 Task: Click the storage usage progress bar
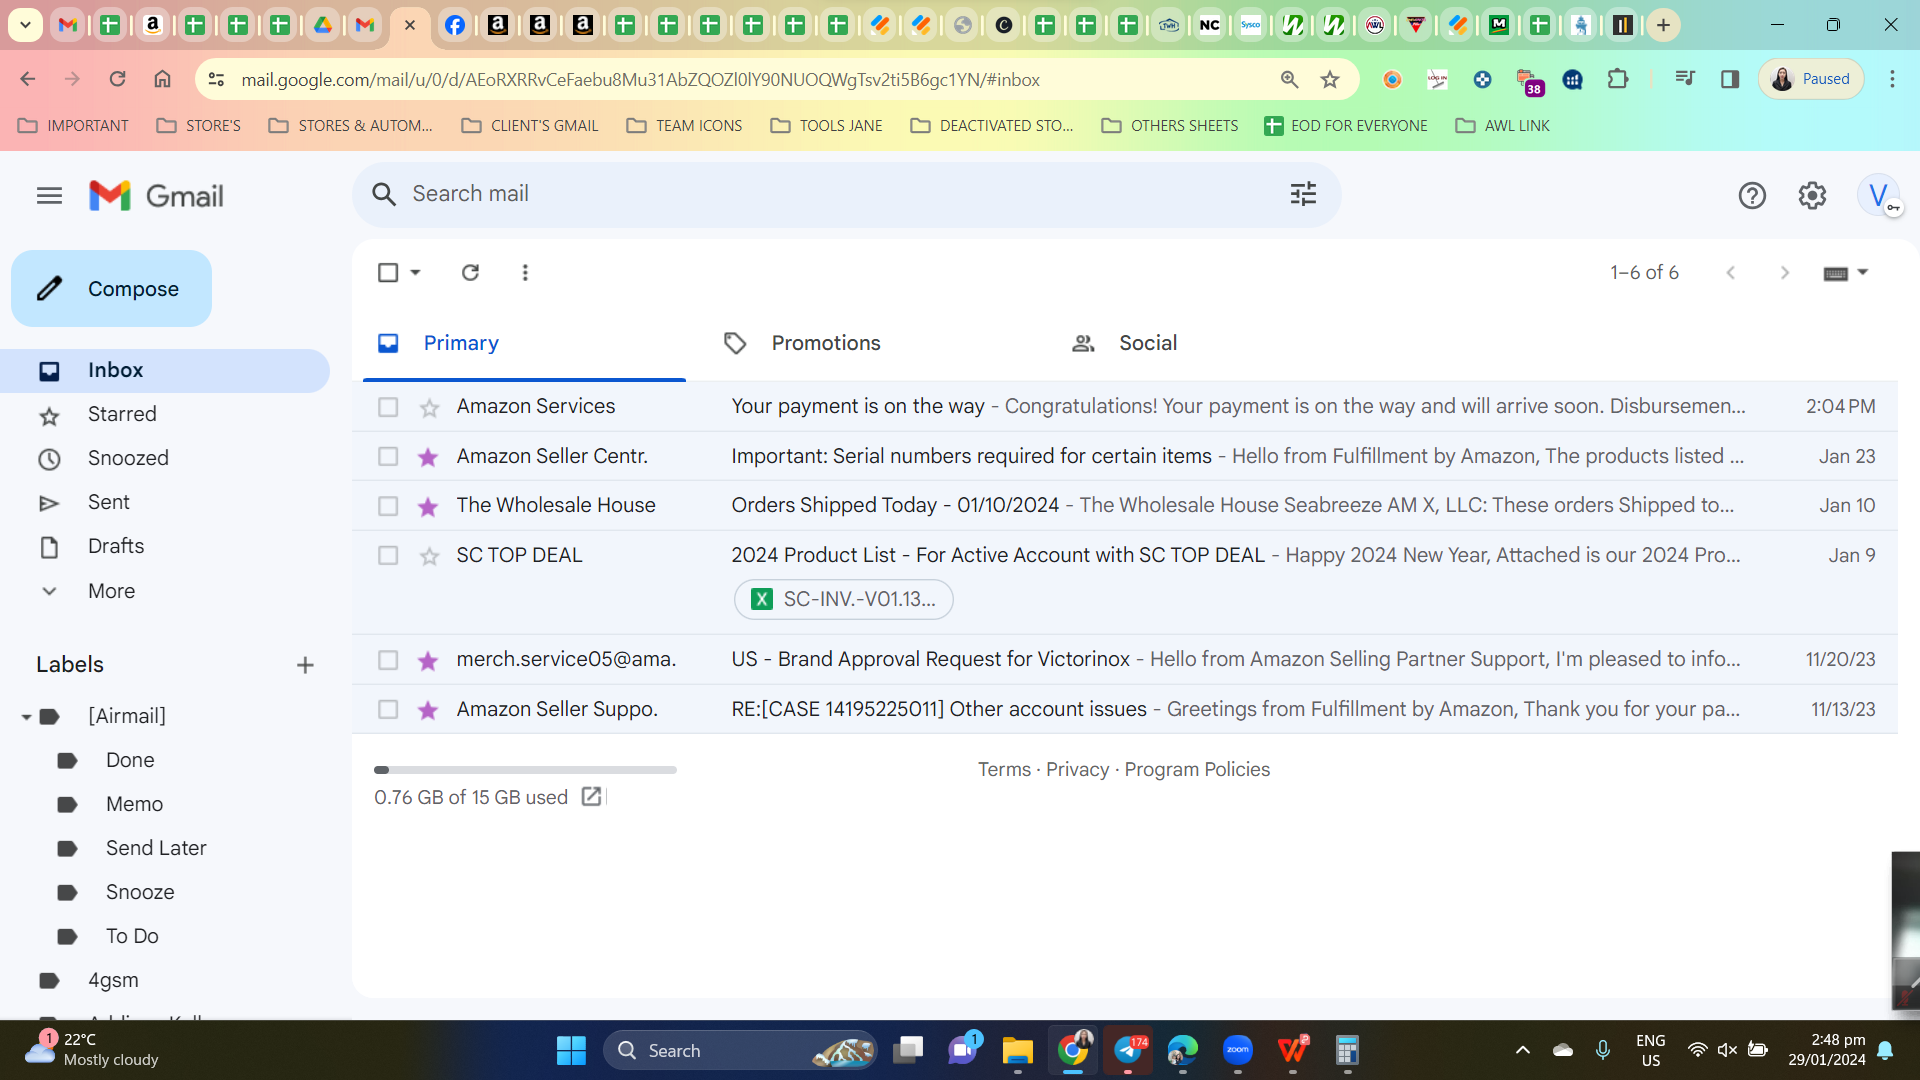[525, 770]
